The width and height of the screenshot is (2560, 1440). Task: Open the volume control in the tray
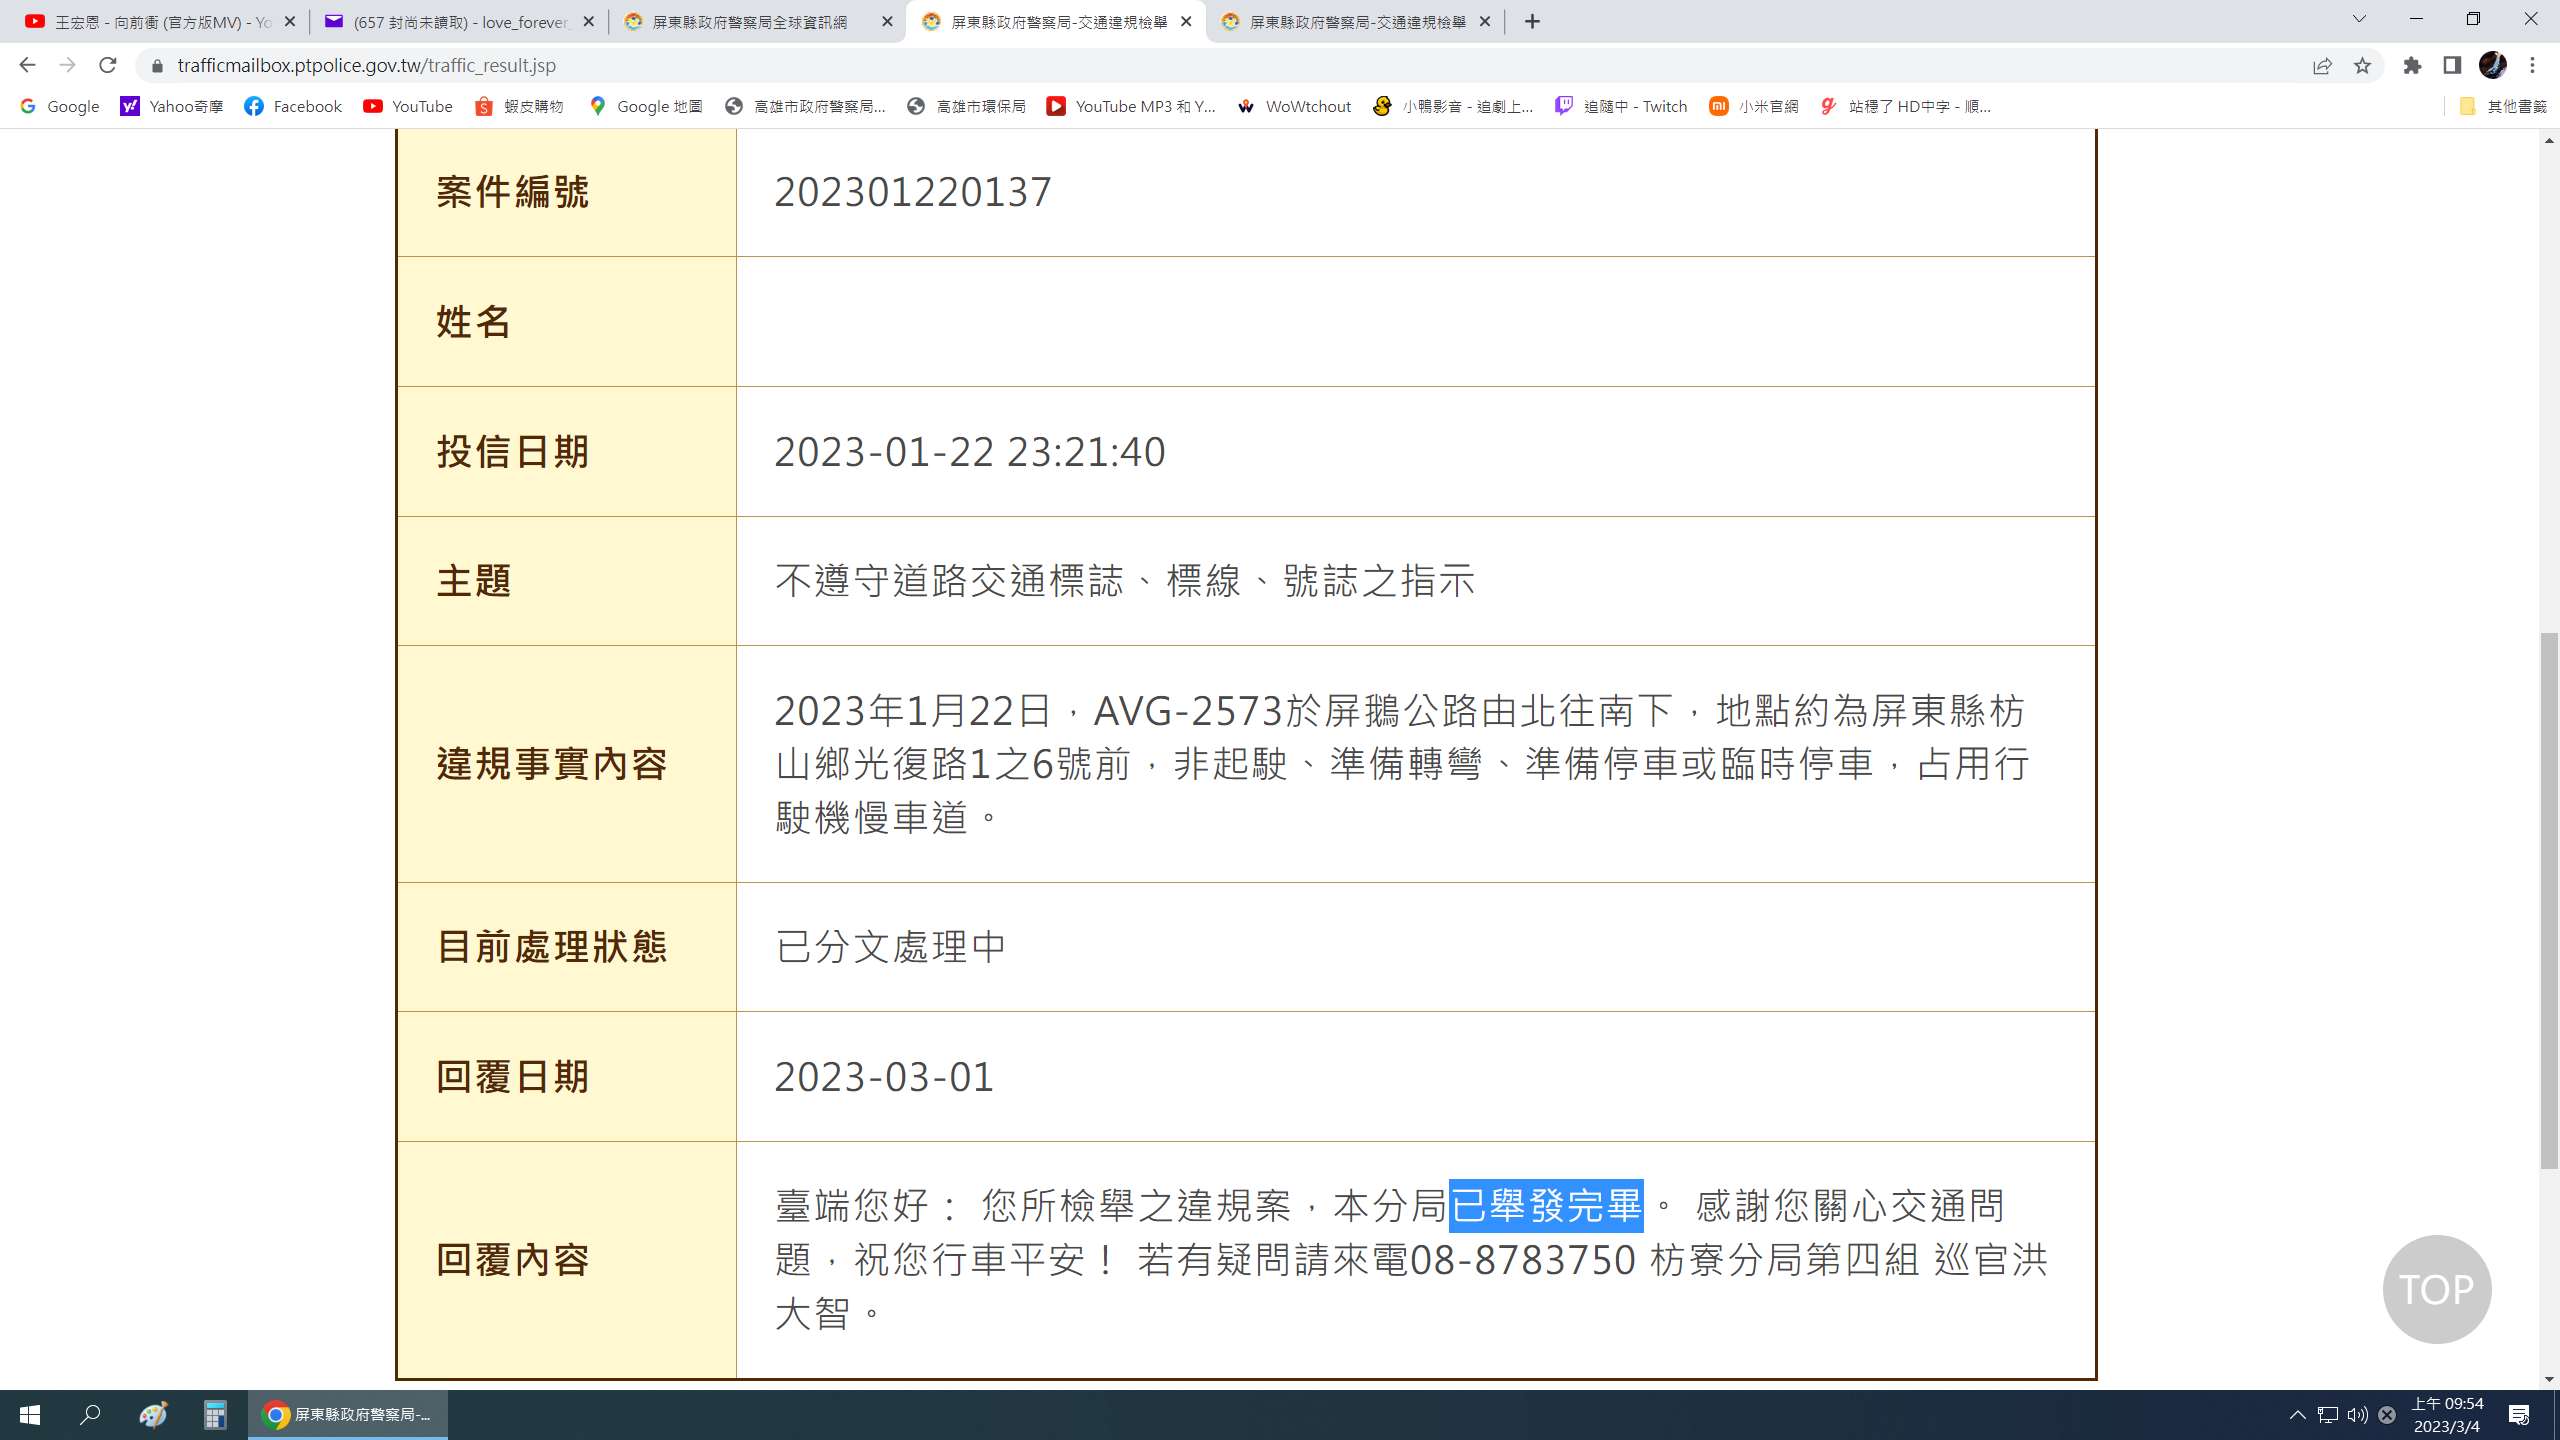pyautogui.click(x=2357, y=1414)
